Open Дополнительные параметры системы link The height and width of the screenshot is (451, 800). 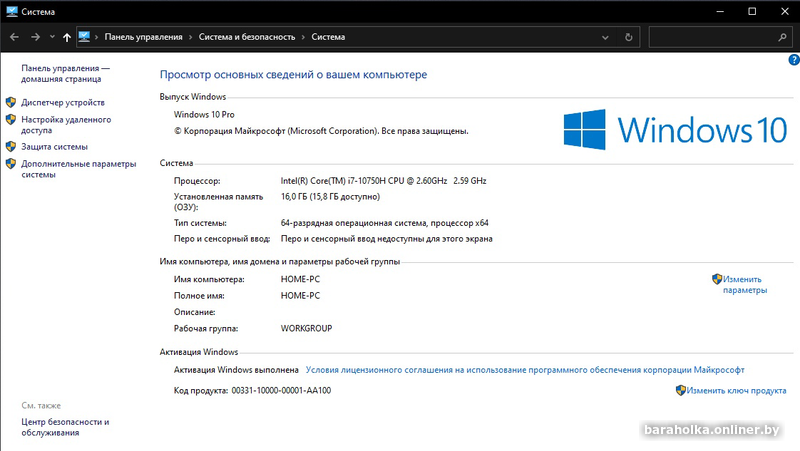79,169
